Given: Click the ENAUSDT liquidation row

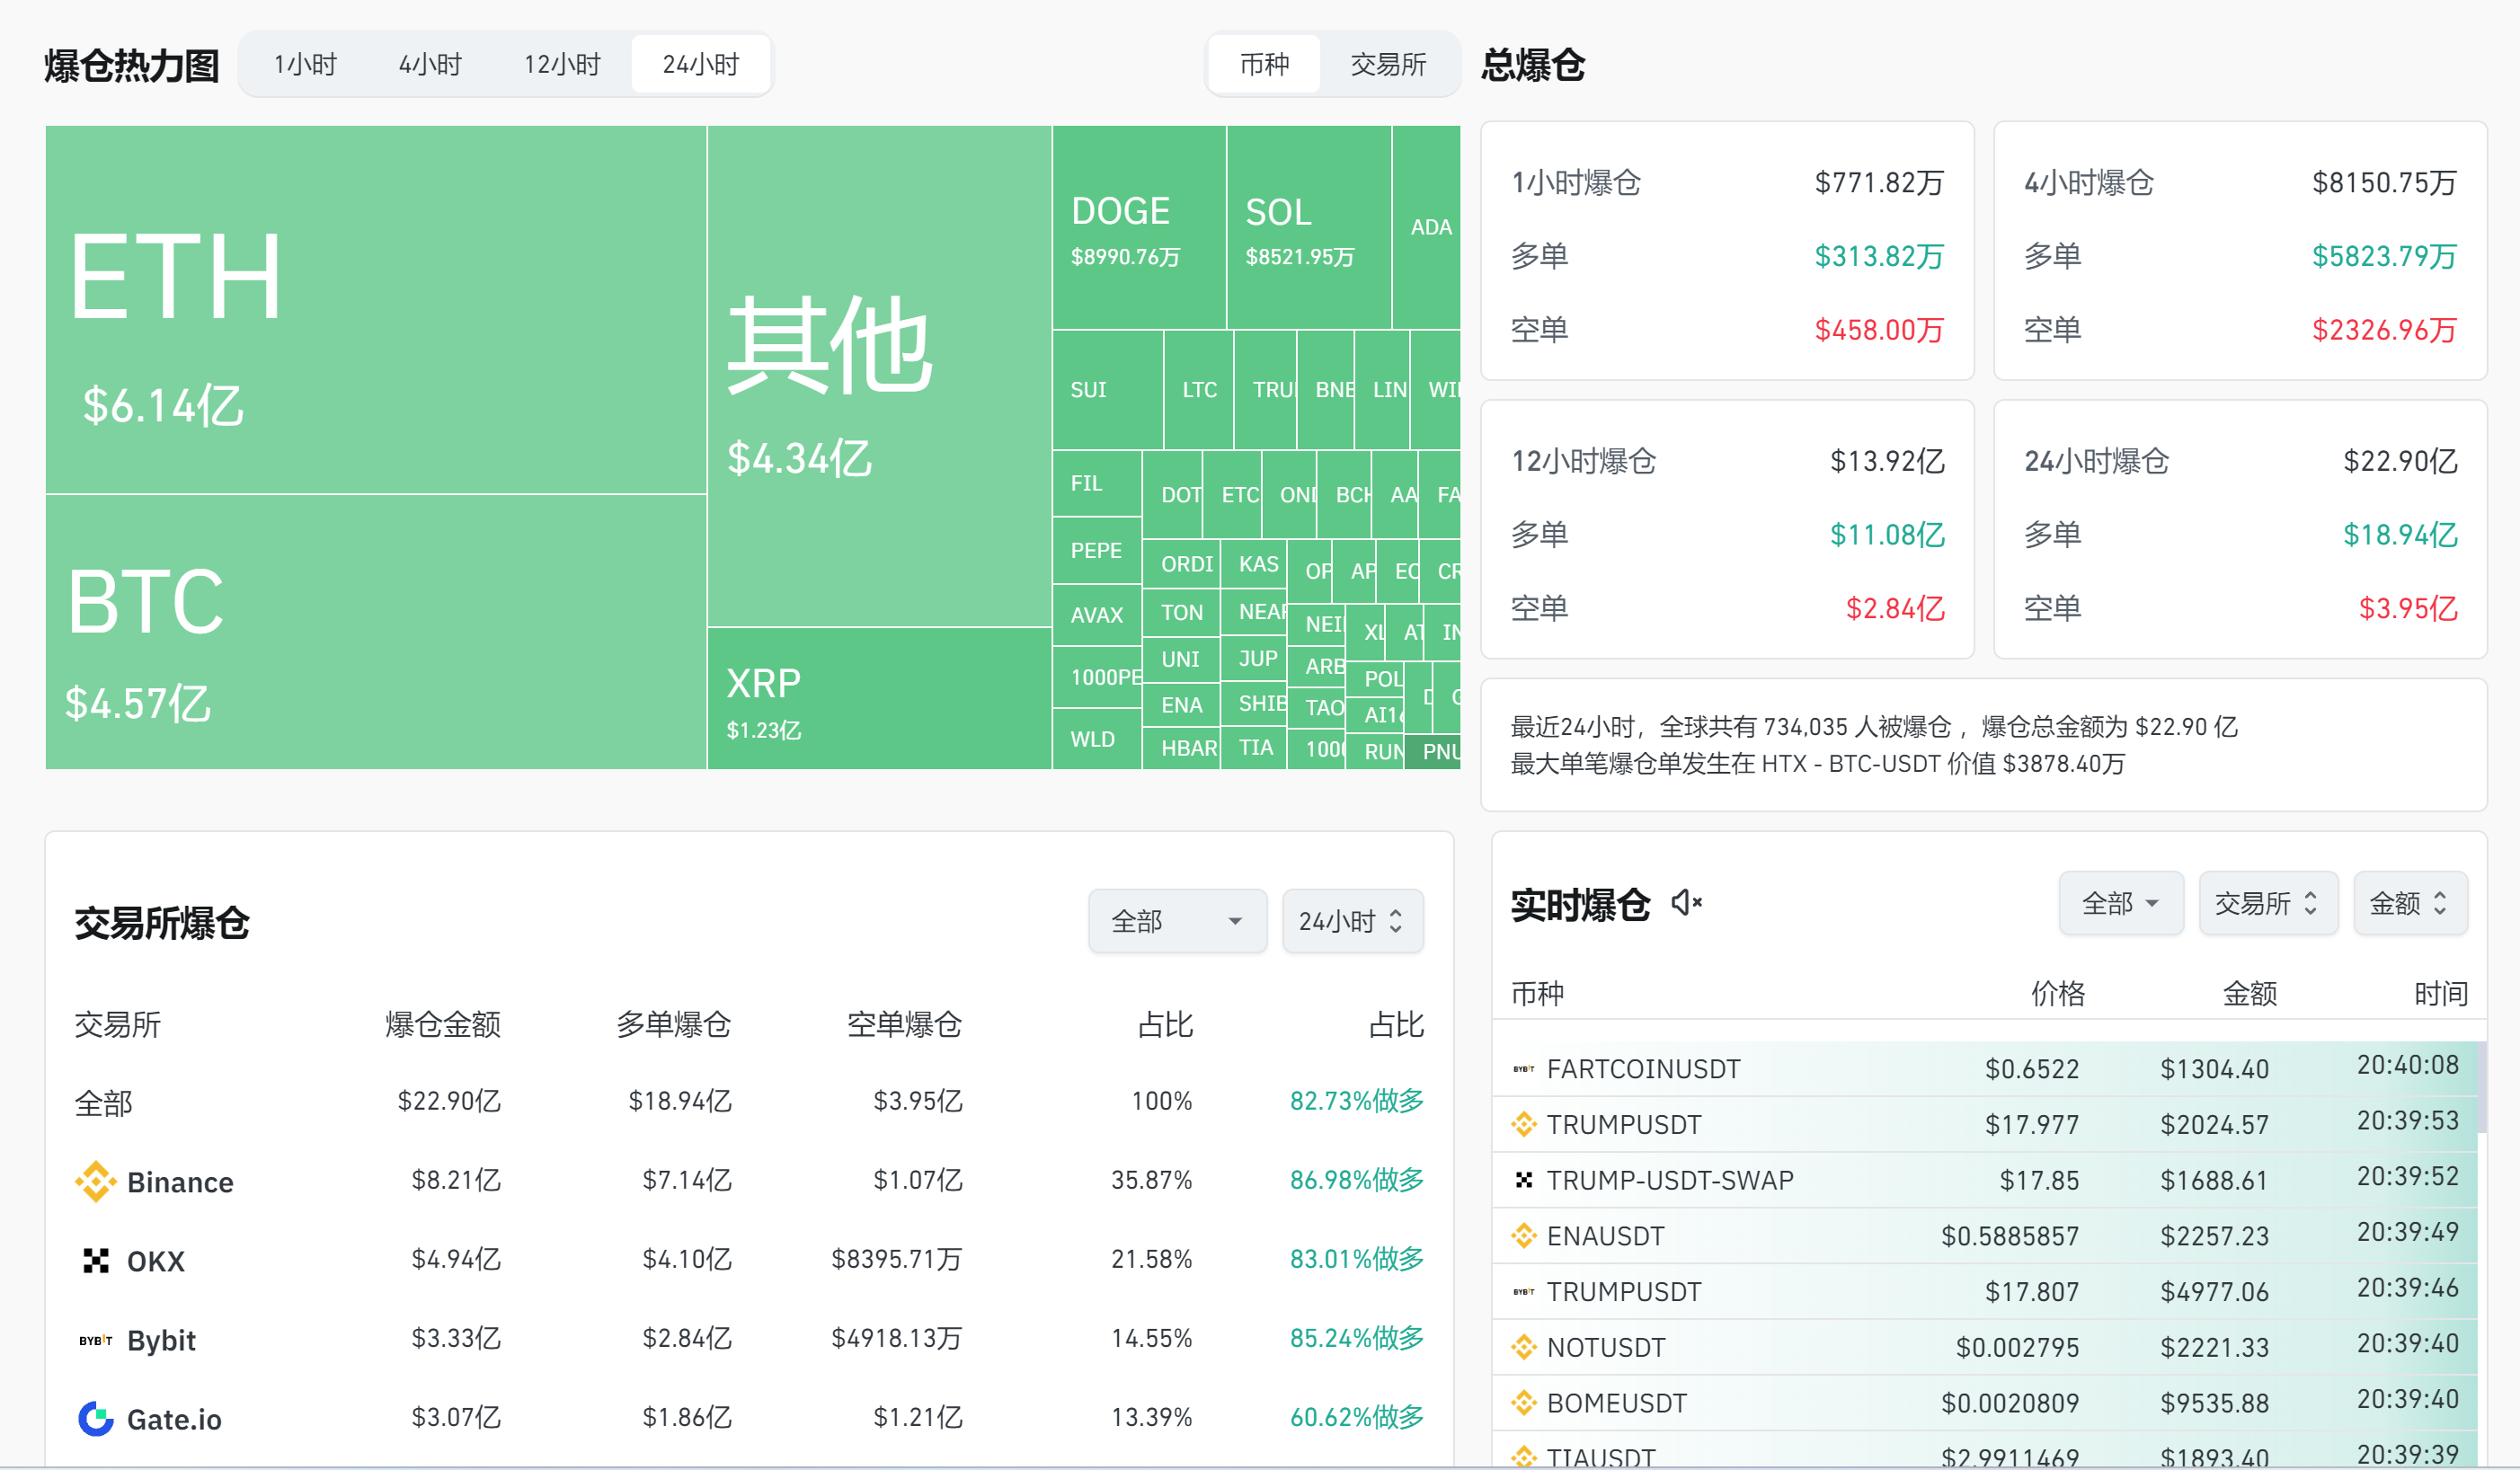Looking at the screenshot, I should pyautogui.click(x=1984, y=1236).
